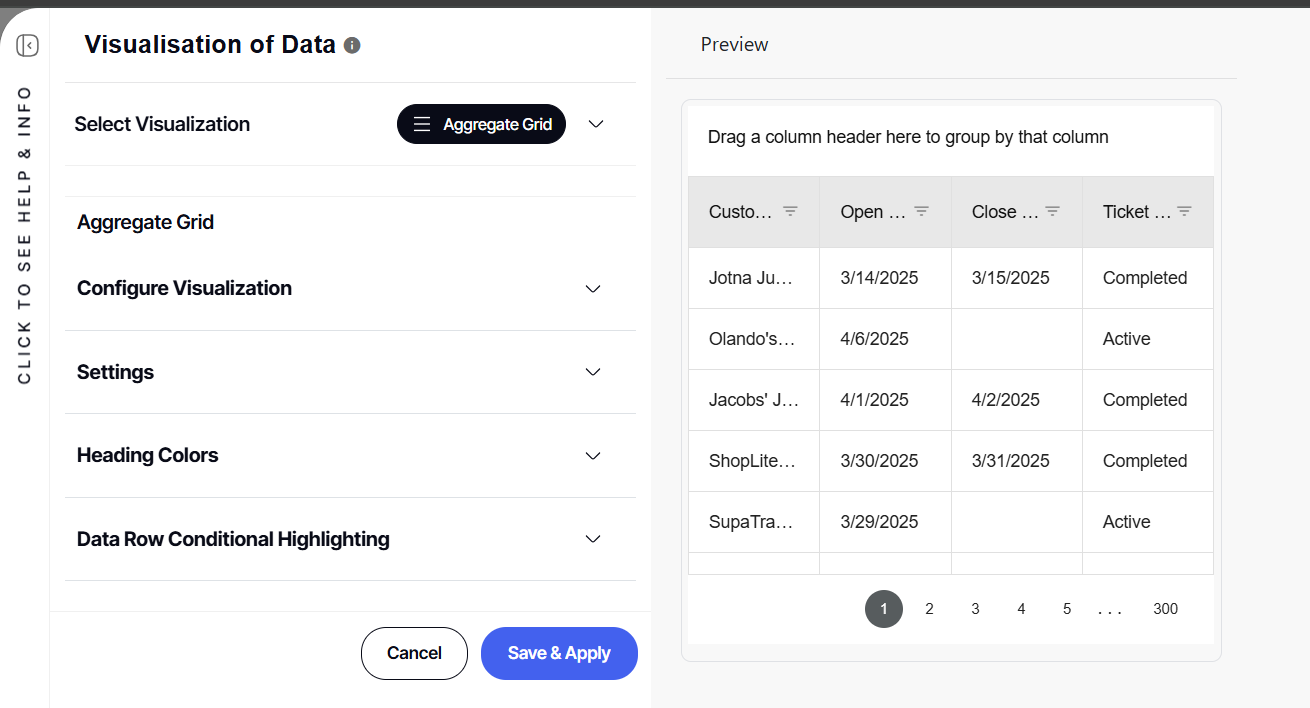Click Completed status in Jotna row

pos(1148,278)
